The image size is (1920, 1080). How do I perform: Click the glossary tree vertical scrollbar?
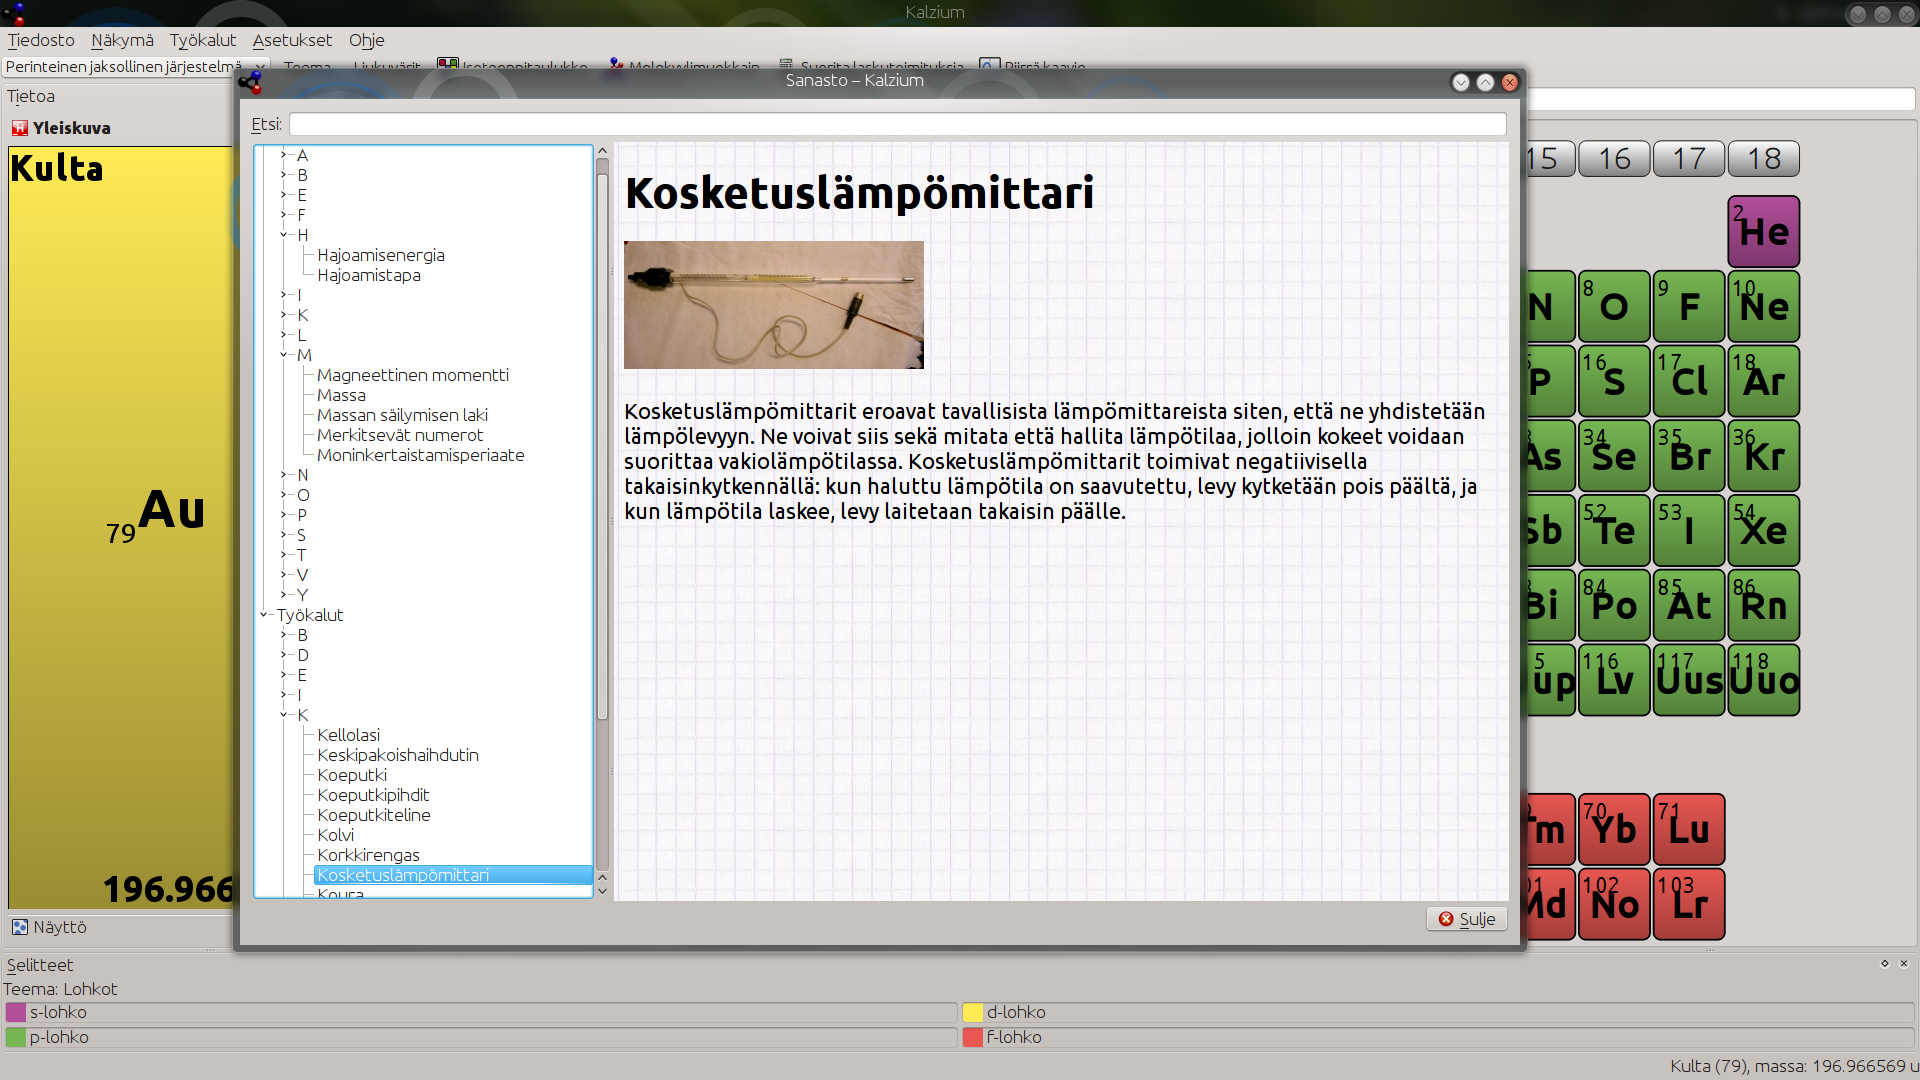pos(602,445)
